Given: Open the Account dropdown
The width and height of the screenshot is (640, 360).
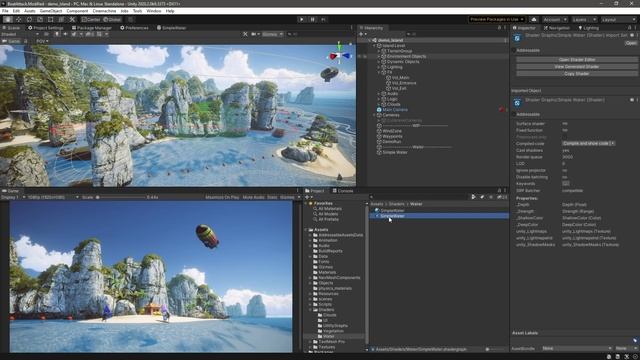Looking at the screenshot, I should pos(554,20).
